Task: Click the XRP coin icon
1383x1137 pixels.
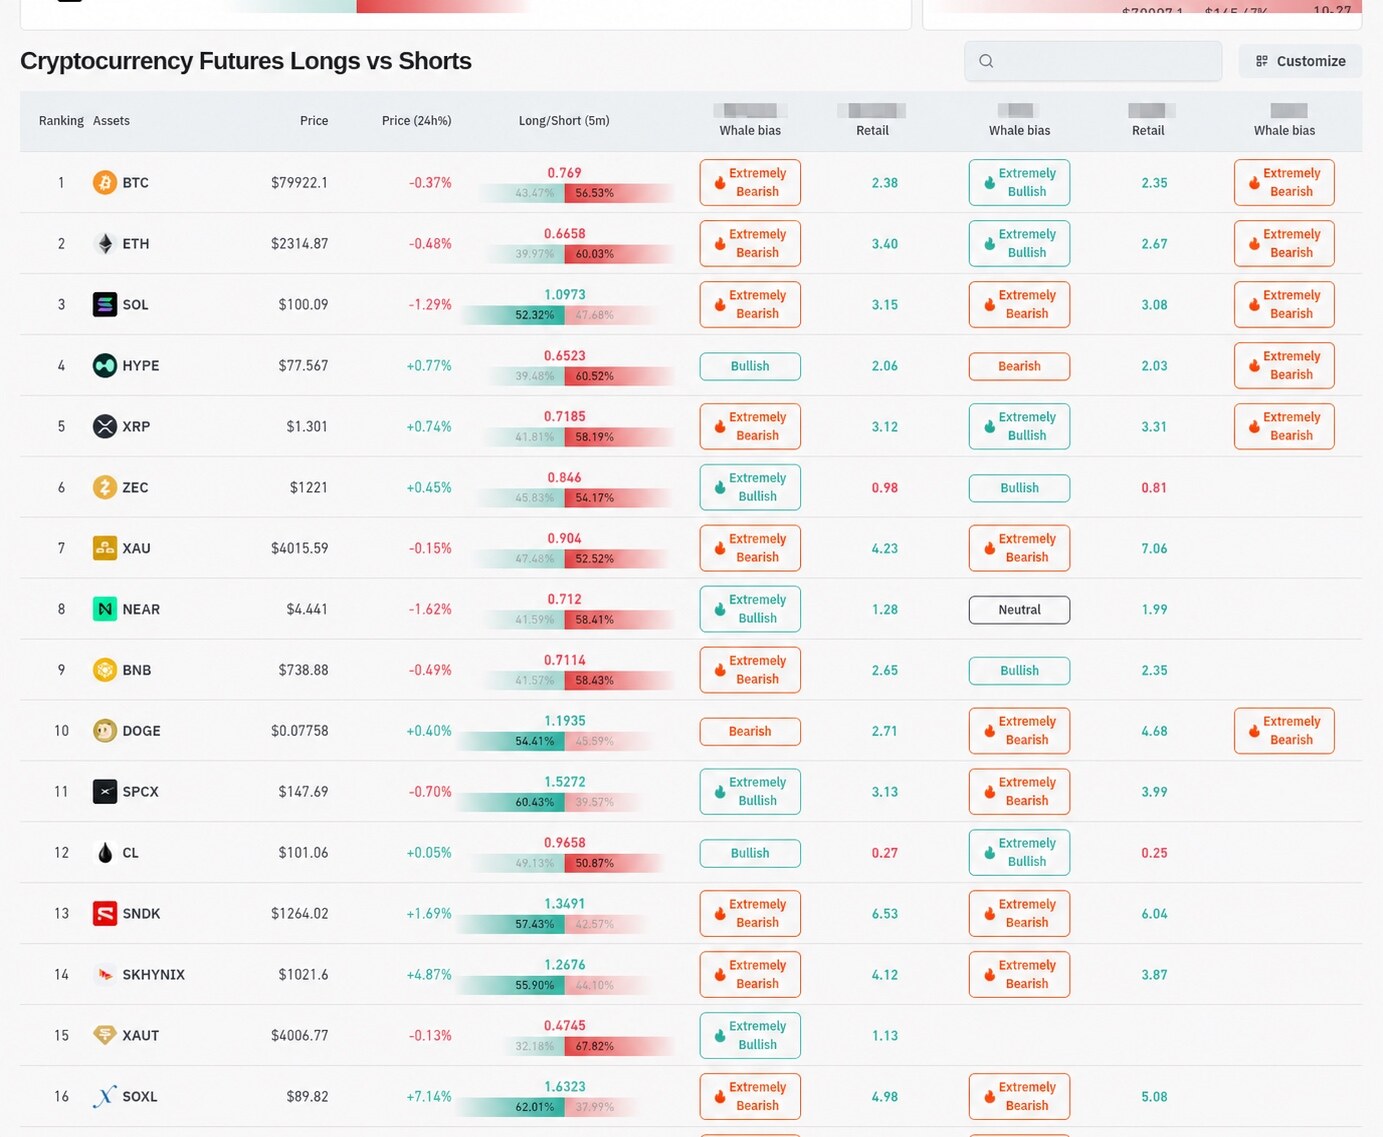Action: tap(105, 426)
